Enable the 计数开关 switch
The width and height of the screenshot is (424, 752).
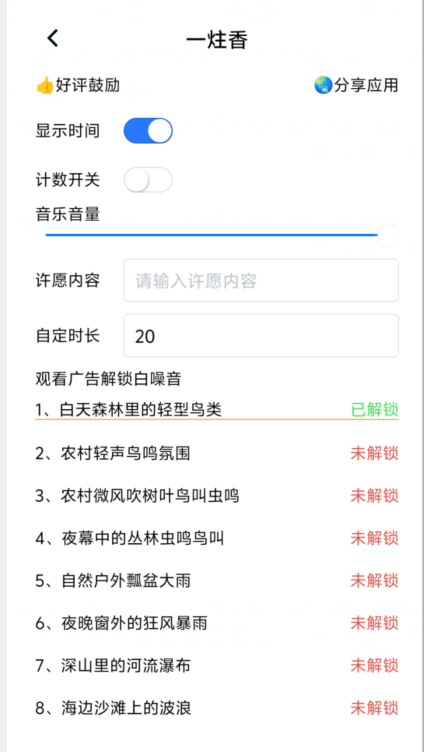point(148,180)
